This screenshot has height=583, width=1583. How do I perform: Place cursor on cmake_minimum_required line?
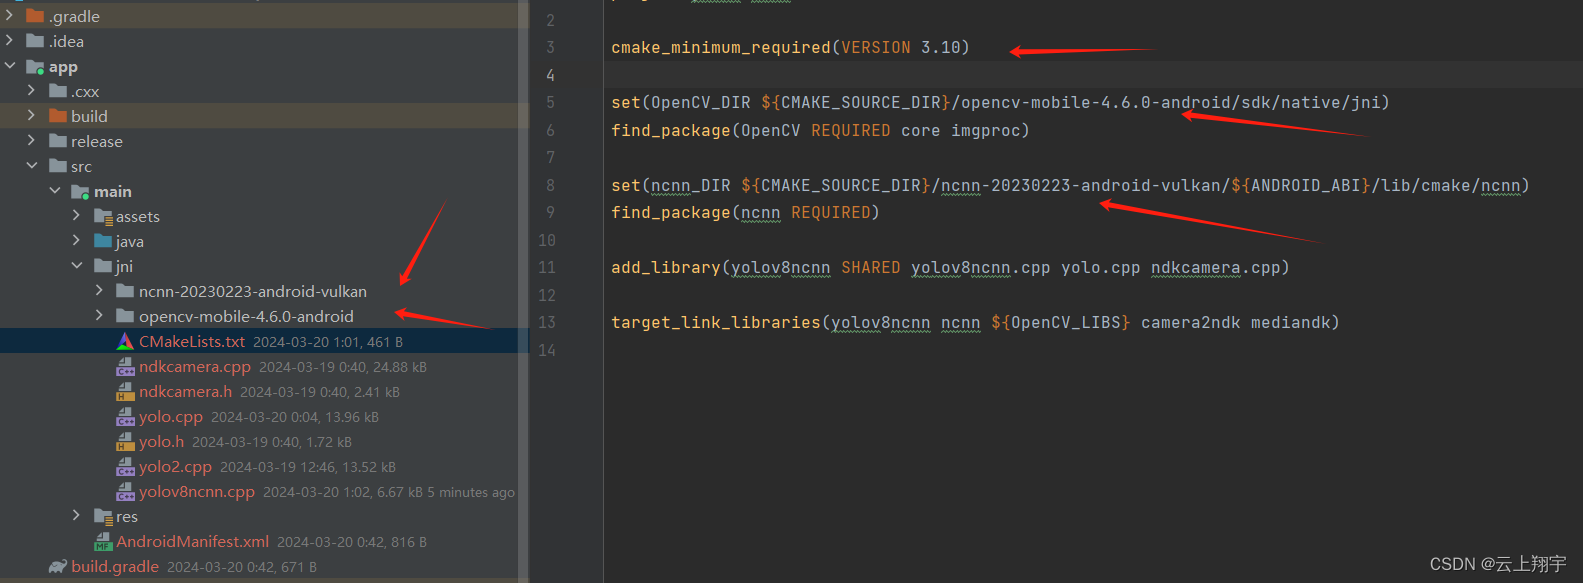click(x=790, y=47)
